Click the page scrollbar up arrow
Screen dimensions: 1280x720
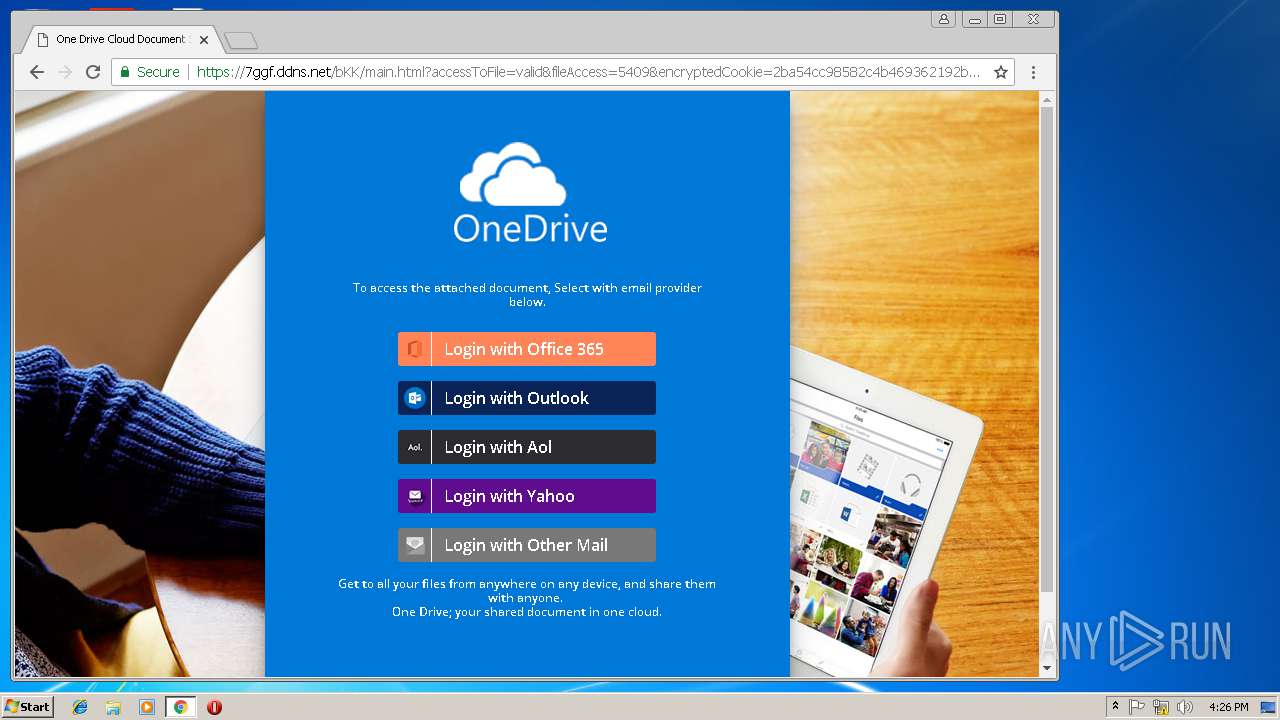[1047, 100]
